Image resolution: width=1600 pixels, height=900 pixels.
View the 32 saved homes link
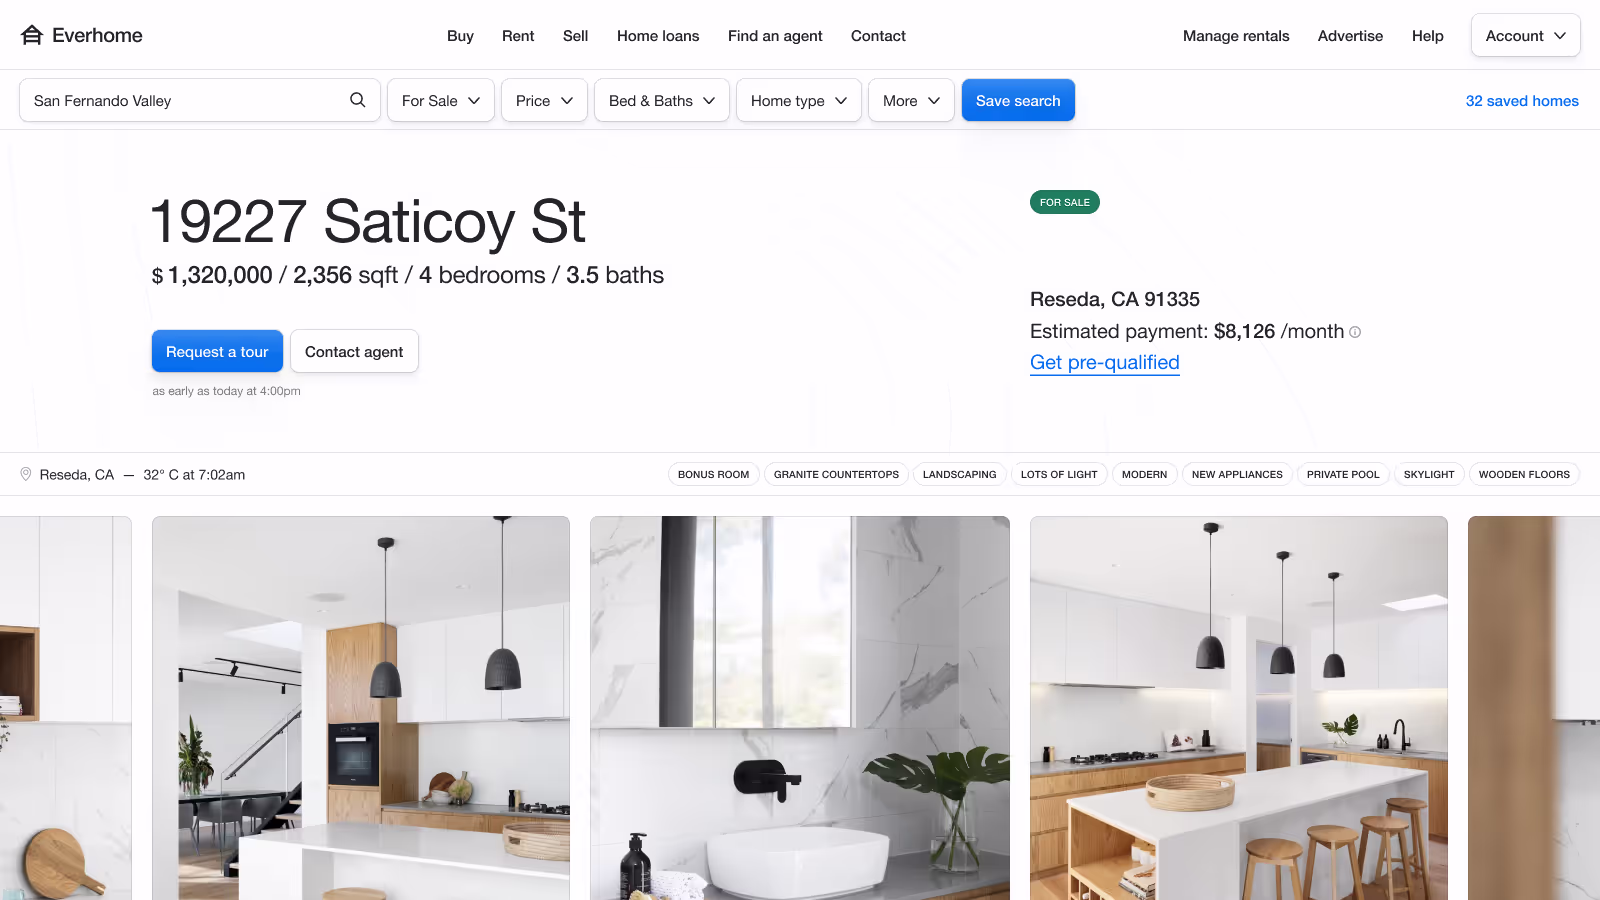[x=1522, y=101]
